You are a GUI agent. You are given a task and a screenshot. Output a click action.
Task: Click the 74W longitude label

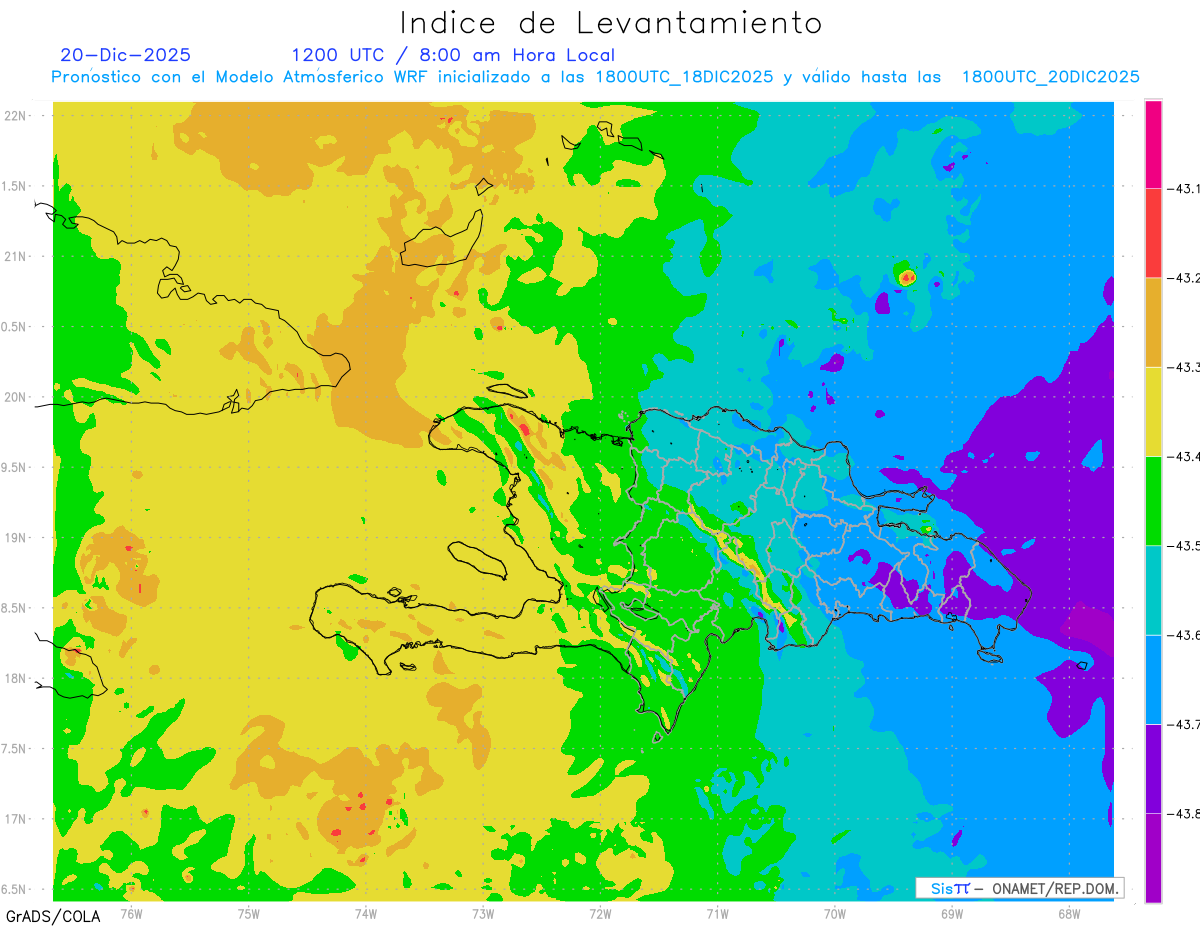[x=366, y=913]
